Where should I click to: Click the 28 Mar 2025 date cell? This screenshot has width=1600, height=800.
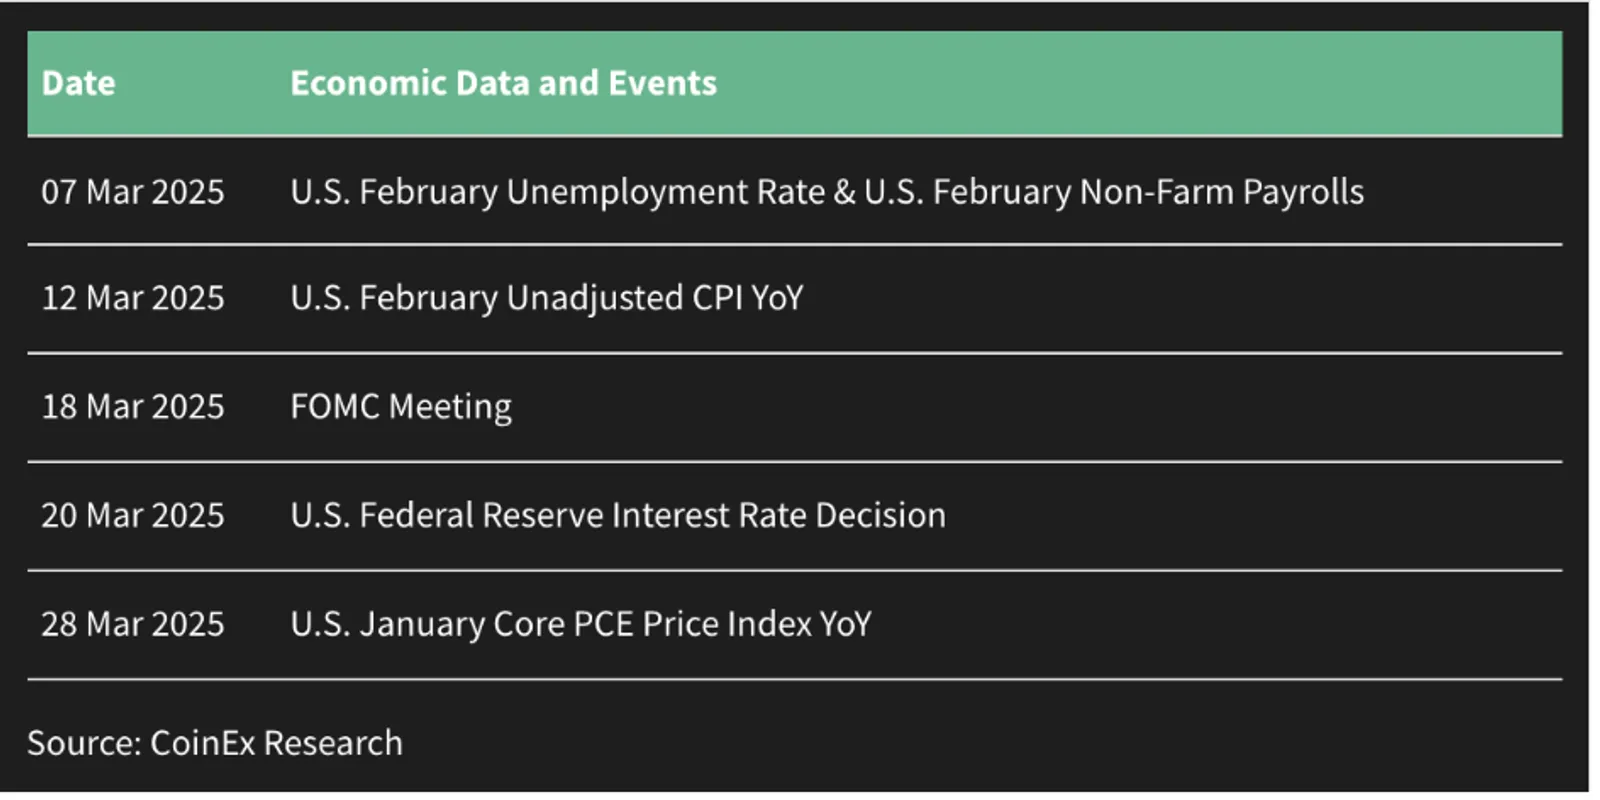pos(133,624)
